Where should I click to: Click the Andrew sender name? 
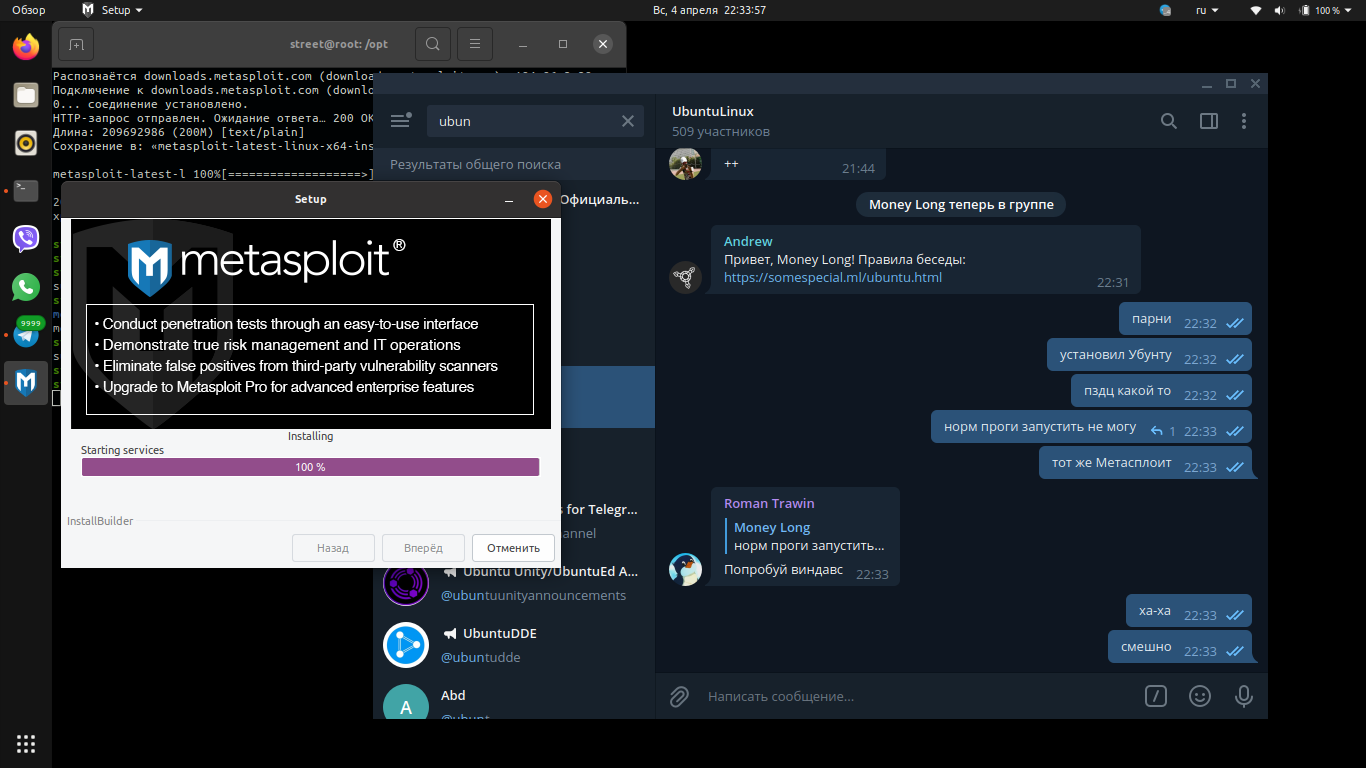748,241
